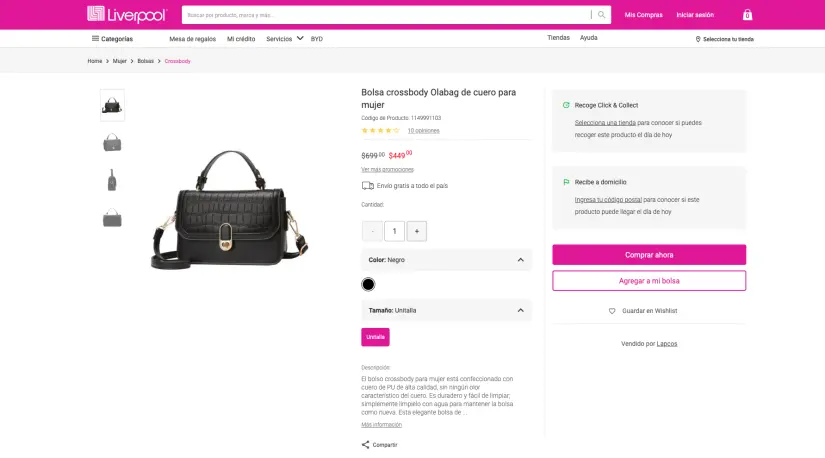Screen dimensions: 825x458
Task: Click the Wishlist heart icon
Action: click(612, 311)
